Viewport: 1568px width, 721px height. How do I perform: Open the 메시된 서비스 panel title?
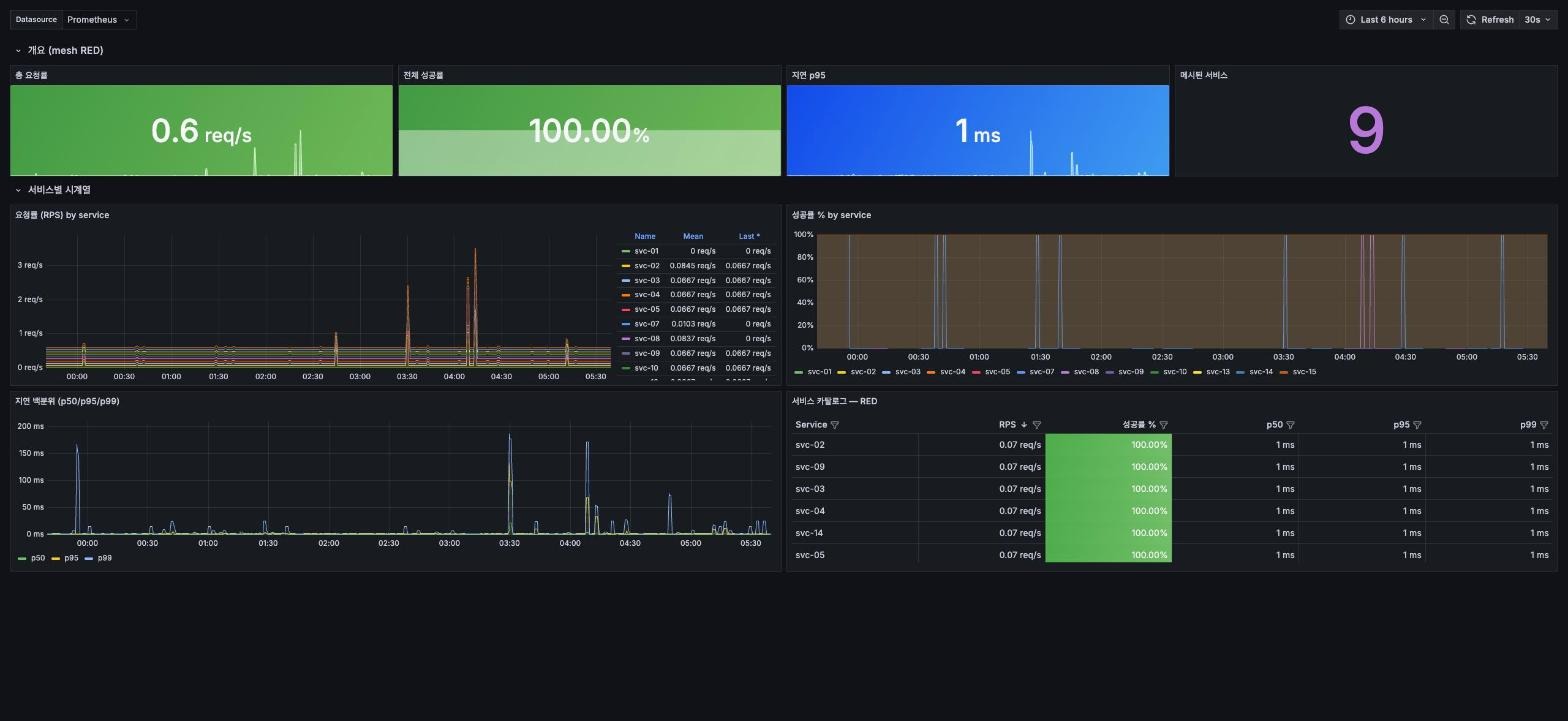coord(1204,75)
